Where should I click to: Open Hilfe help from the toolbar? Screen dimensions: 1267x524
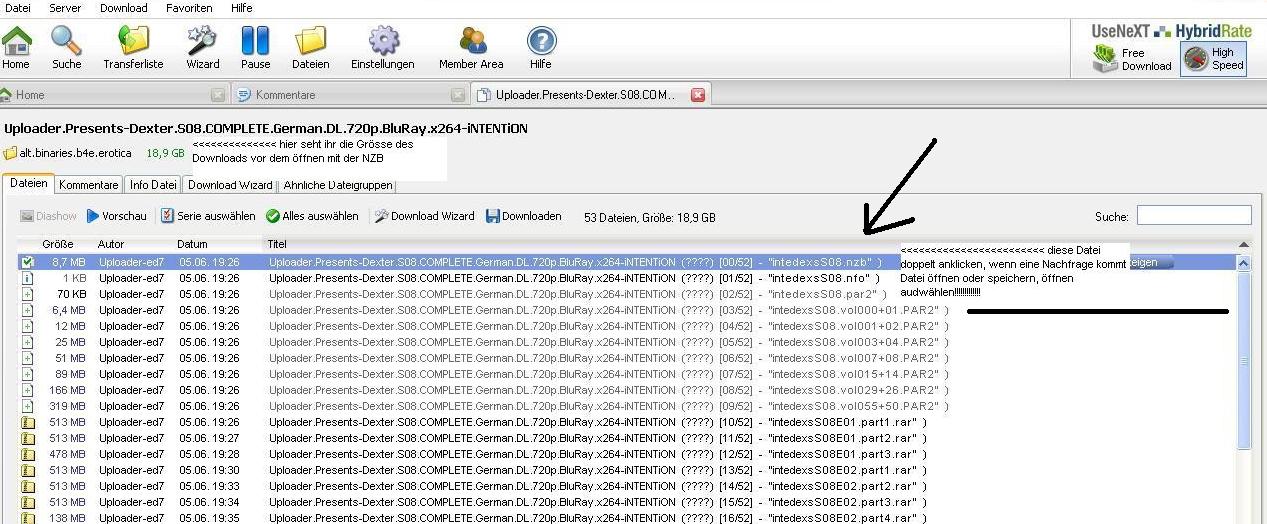tap(541, 48)
